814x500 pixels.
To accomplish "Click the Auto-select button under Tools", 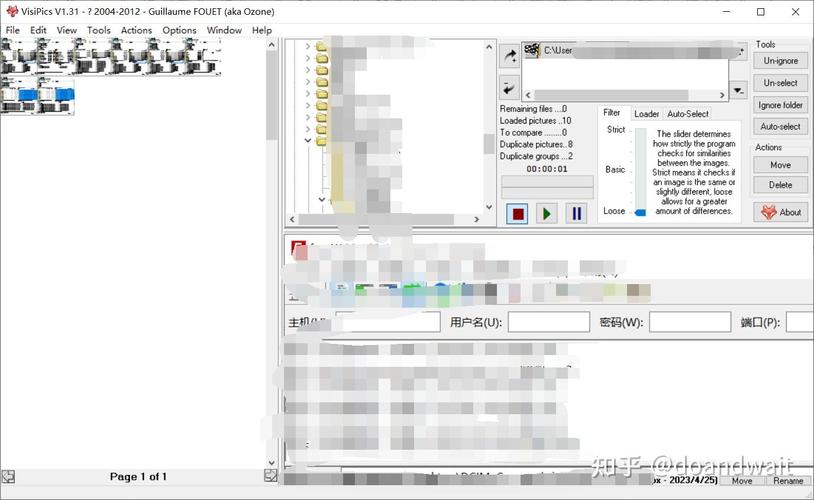I will 780,127.
